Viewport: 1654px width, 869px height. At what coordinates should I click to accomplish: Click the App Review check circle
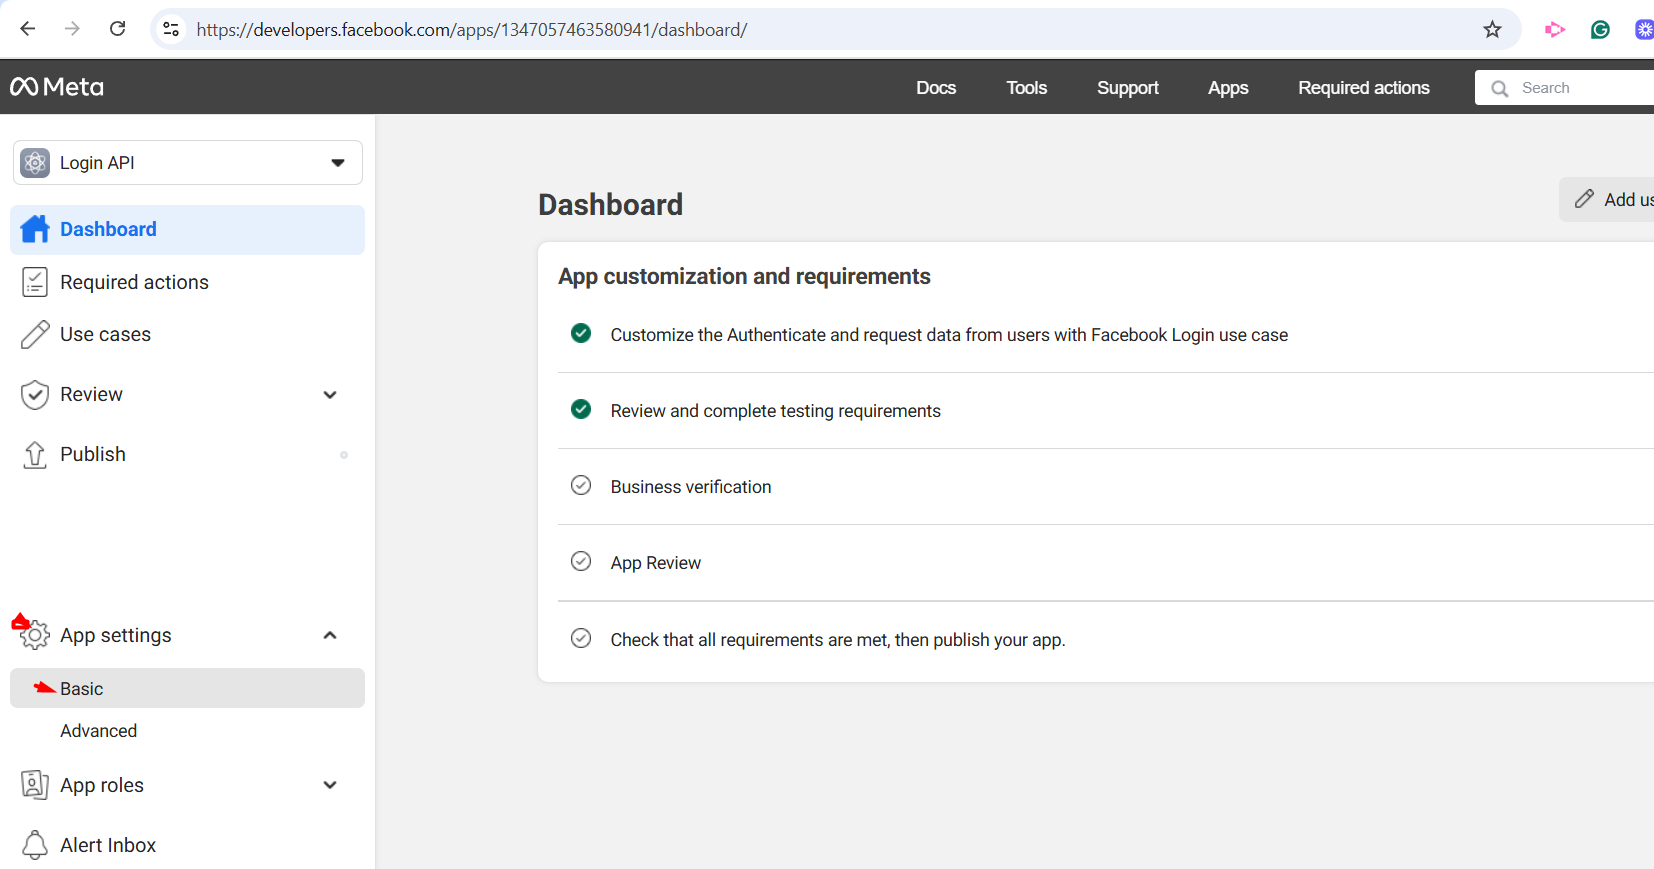pyautogui.click(x=581, y=561)
